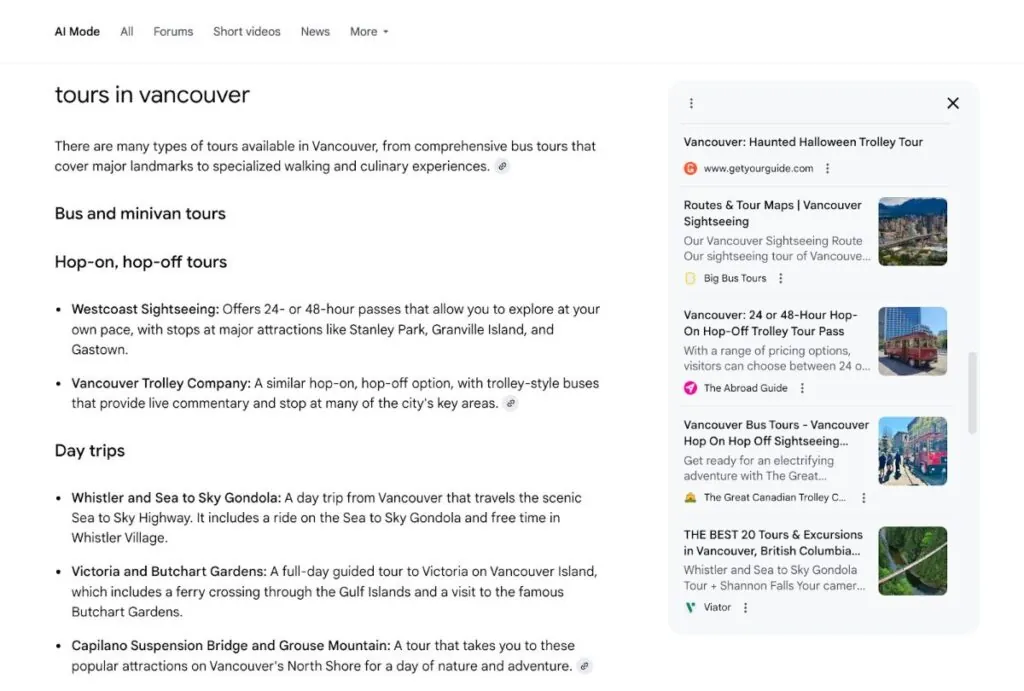Click The Great Canadian Trolley source name
The image size is (1024, 691).
775,498
